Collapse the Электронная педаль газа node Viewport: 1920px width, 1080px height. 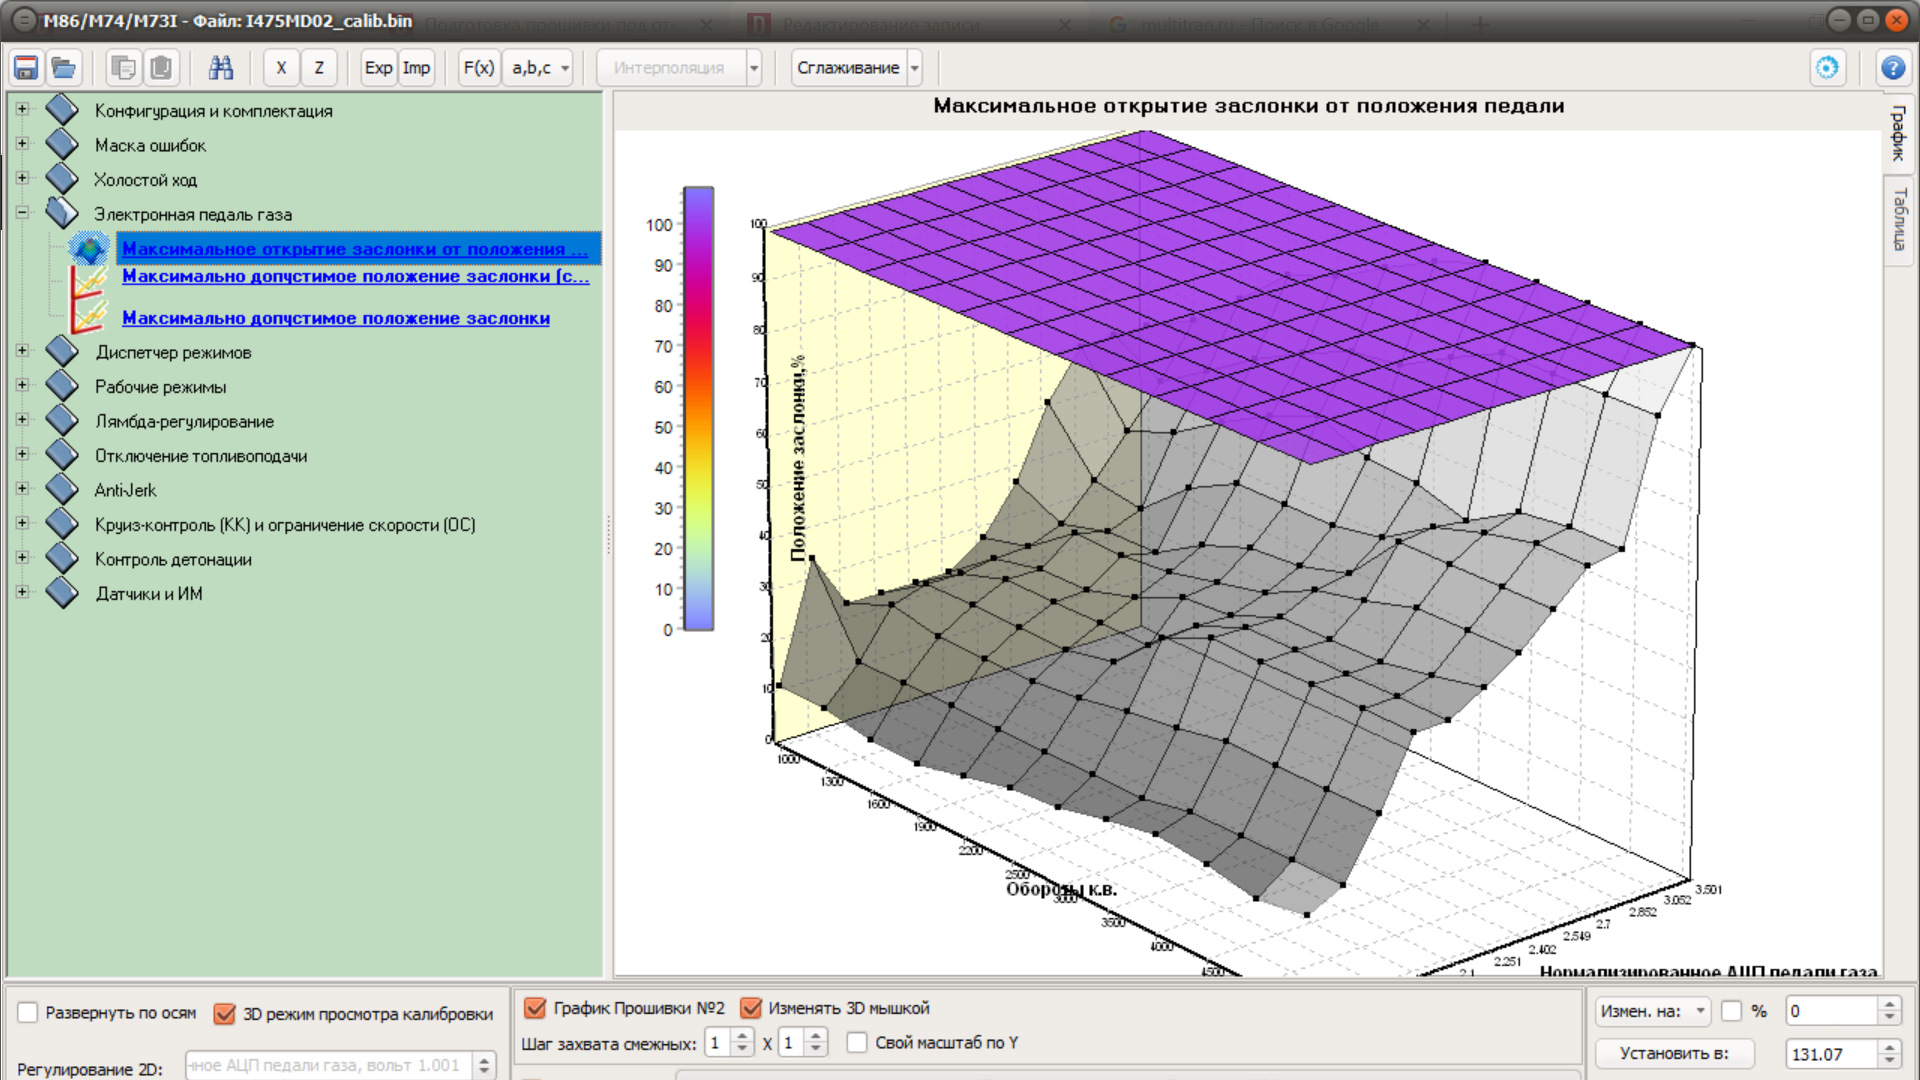22,212
